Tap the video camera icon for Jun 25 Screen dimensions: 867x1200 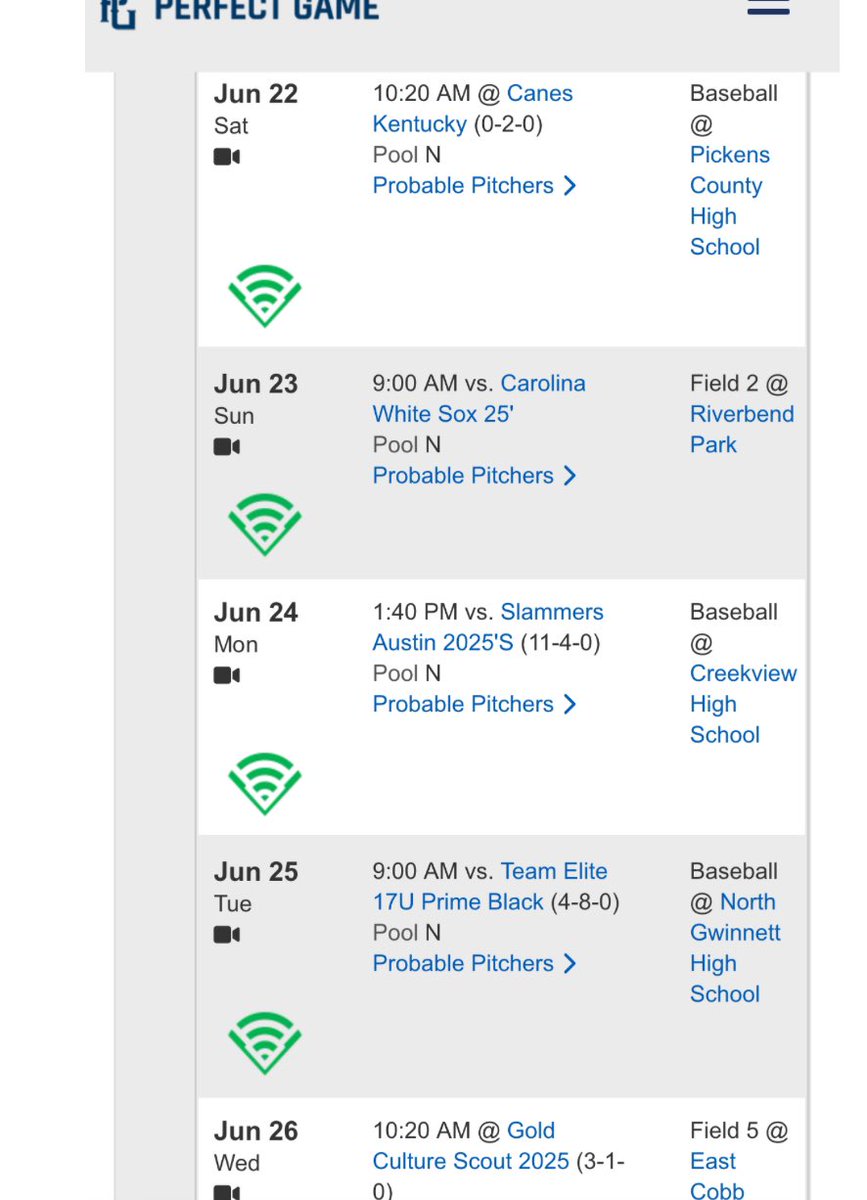(227, 935)
